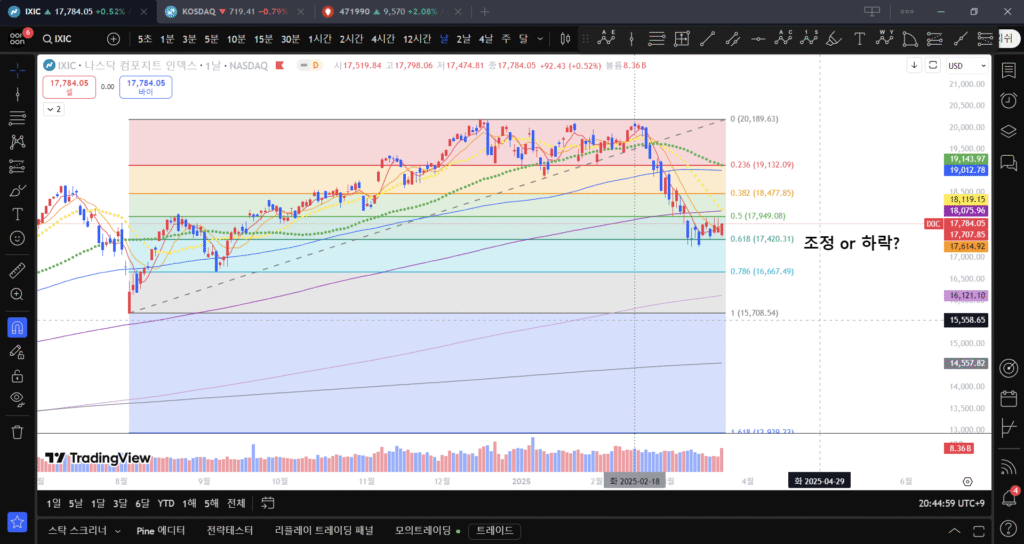Open the trend line tools in left sidebar
The height and width of the screenshot is (544, 1024).
tap(18, 95)
